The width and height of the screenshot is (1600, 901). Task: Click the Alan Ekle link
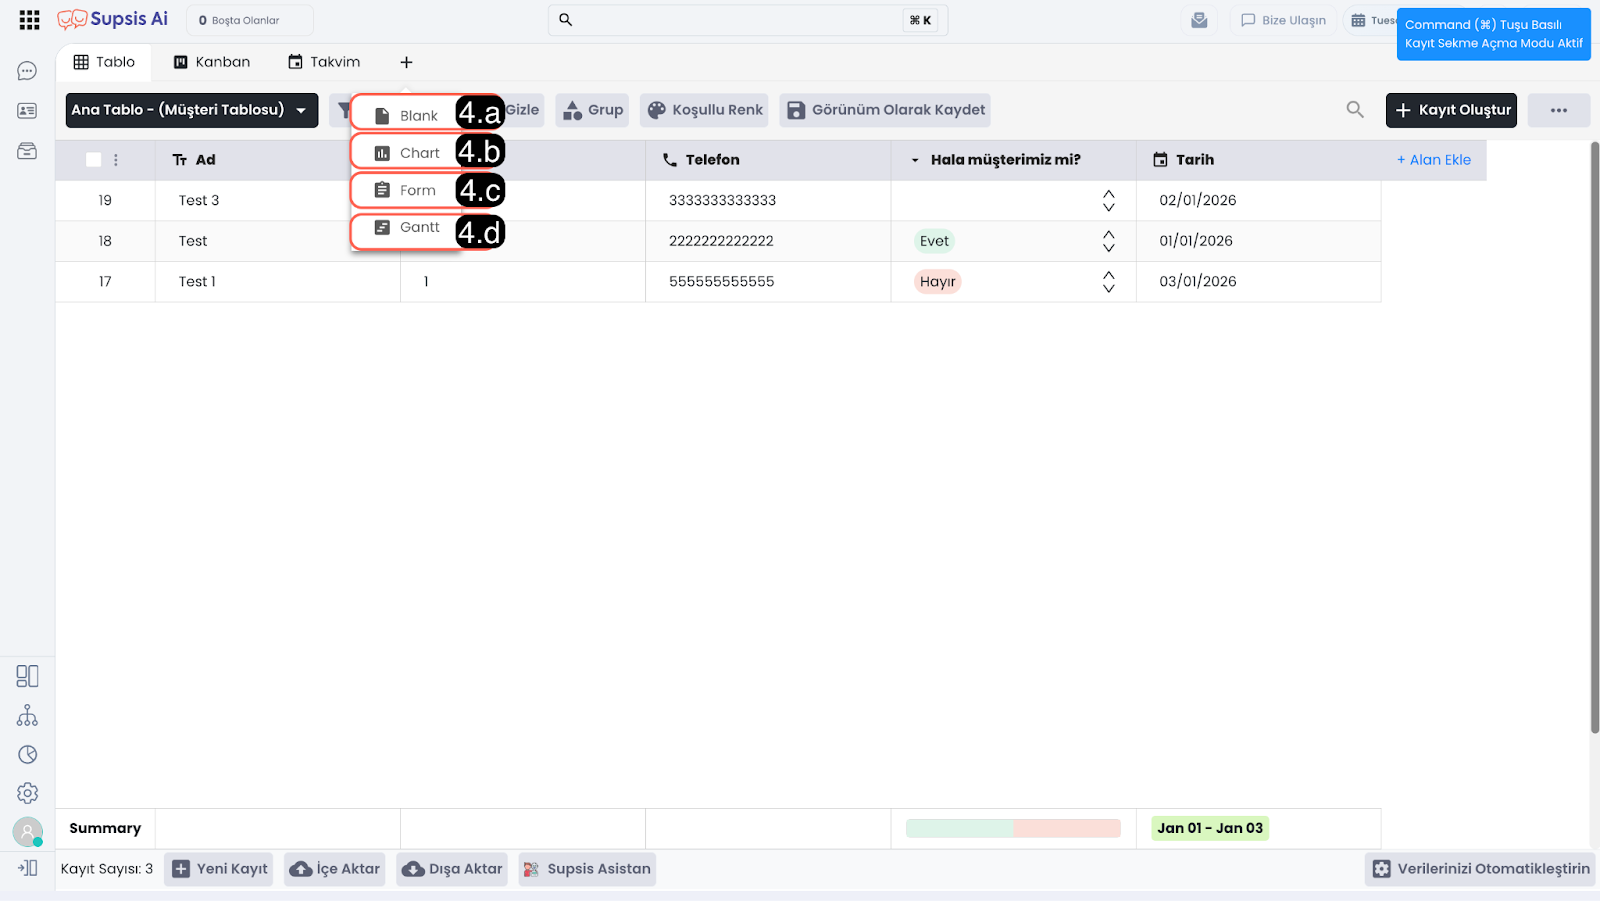(x=1433, y=160)
